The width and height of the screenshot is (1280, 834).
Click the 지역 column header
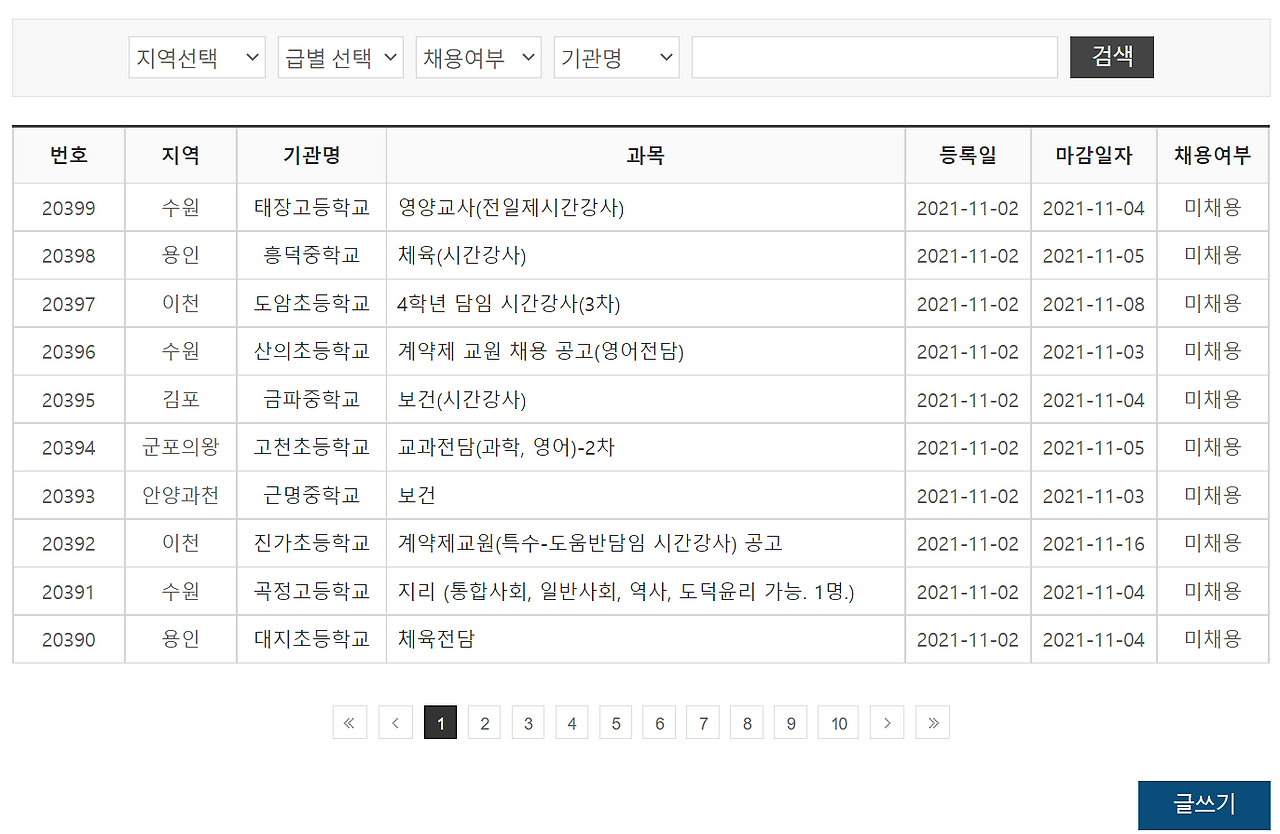[x=181, y=155]
